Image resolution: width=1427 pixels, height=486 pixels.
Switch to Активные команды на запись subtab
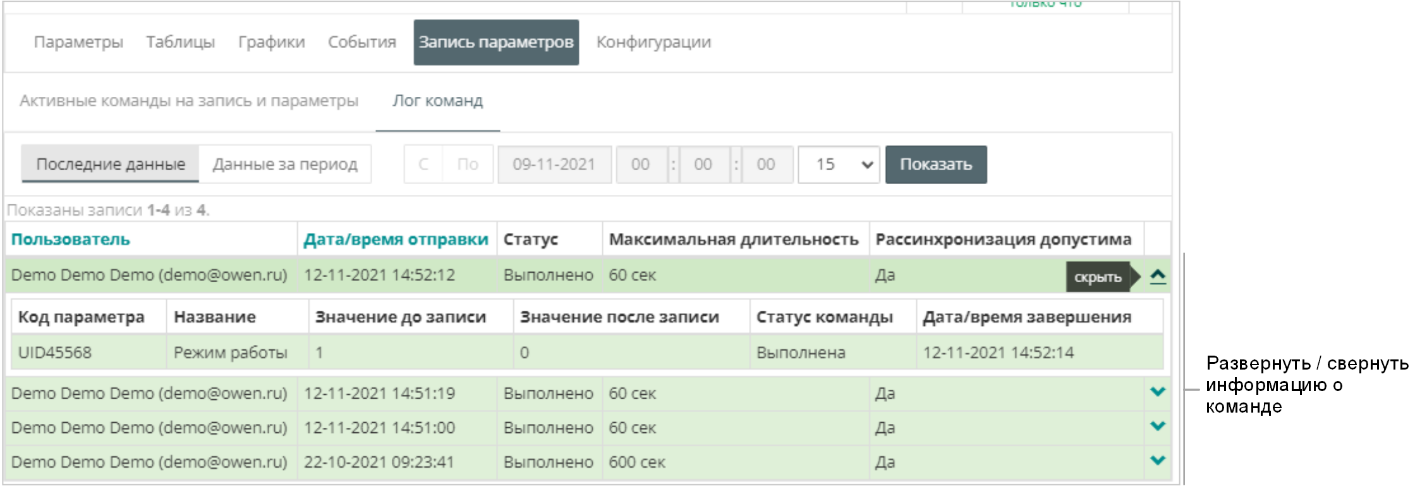pyautogui.click(x=189, y=101)
